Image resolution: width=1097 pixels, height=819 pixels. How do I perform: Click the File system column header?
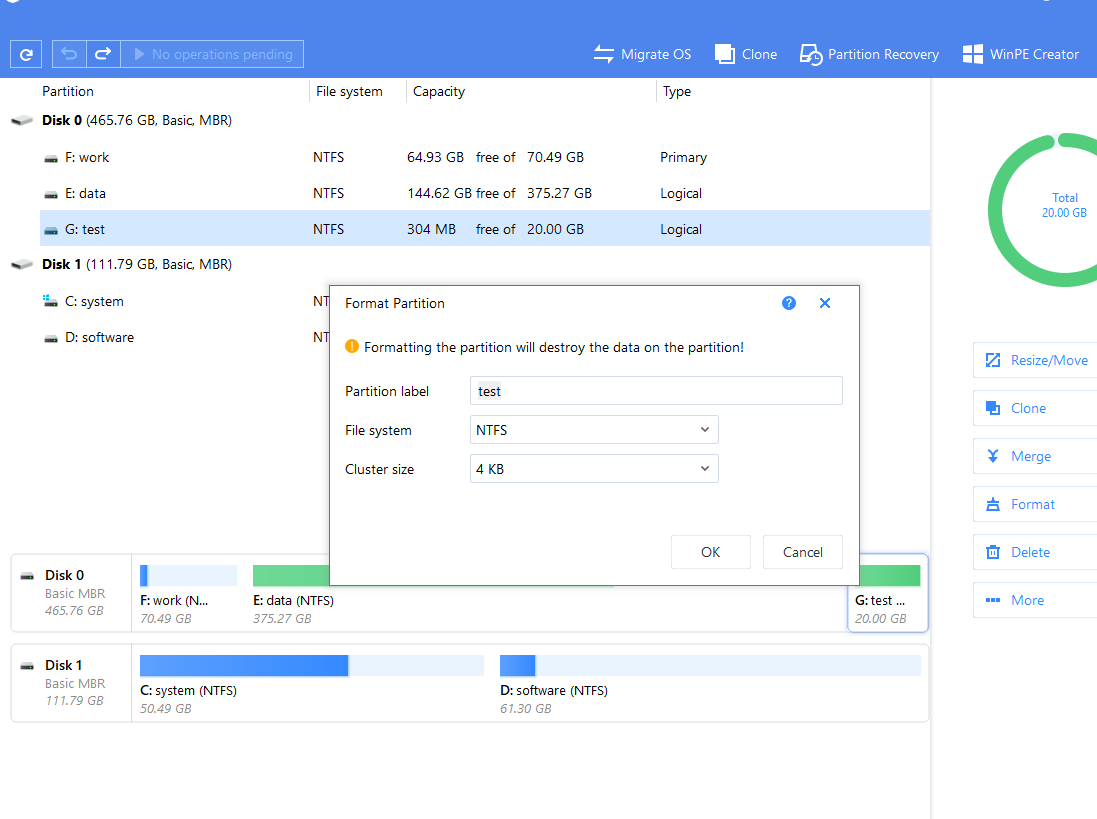pyautogui.click(x=349, y=91)
